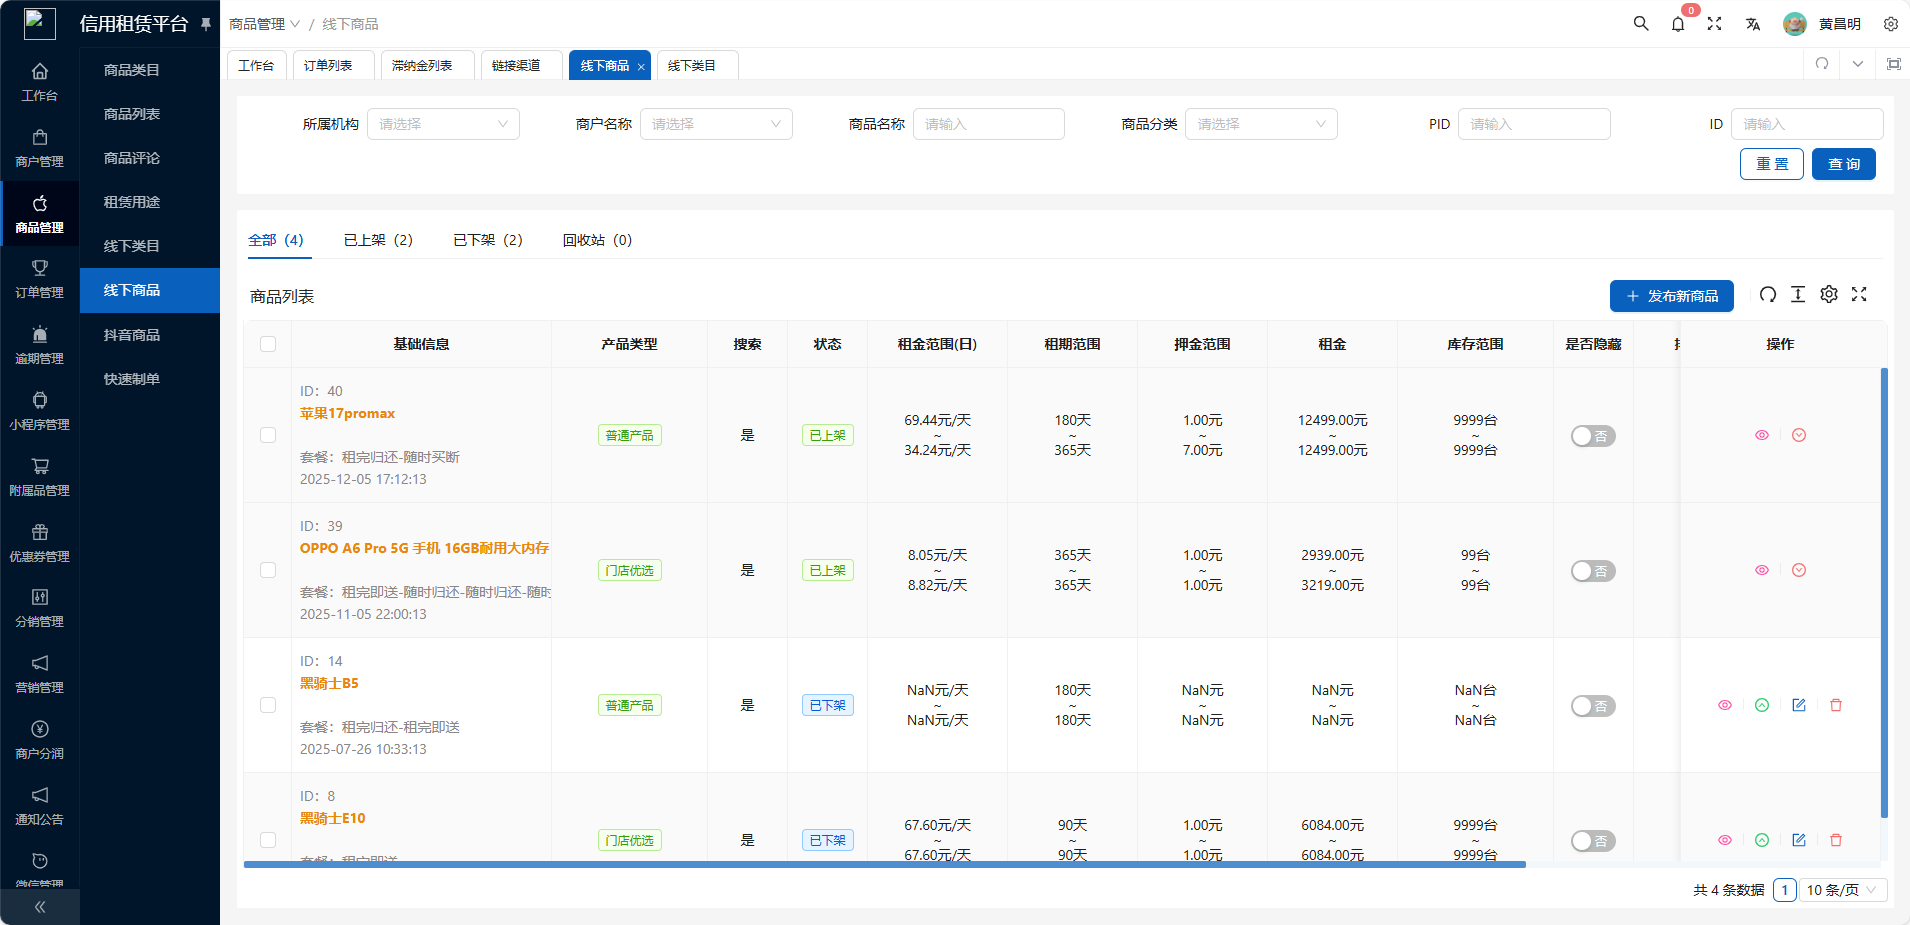Open the notification bell
This screenshot has height=925, width=1910.
pyautogui.click(x=1678, y=24)
